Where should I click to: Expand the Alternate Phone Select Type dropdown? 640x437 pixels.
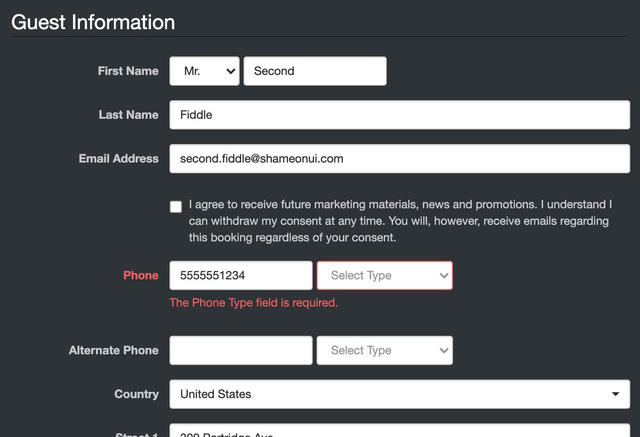pos(384,351)
